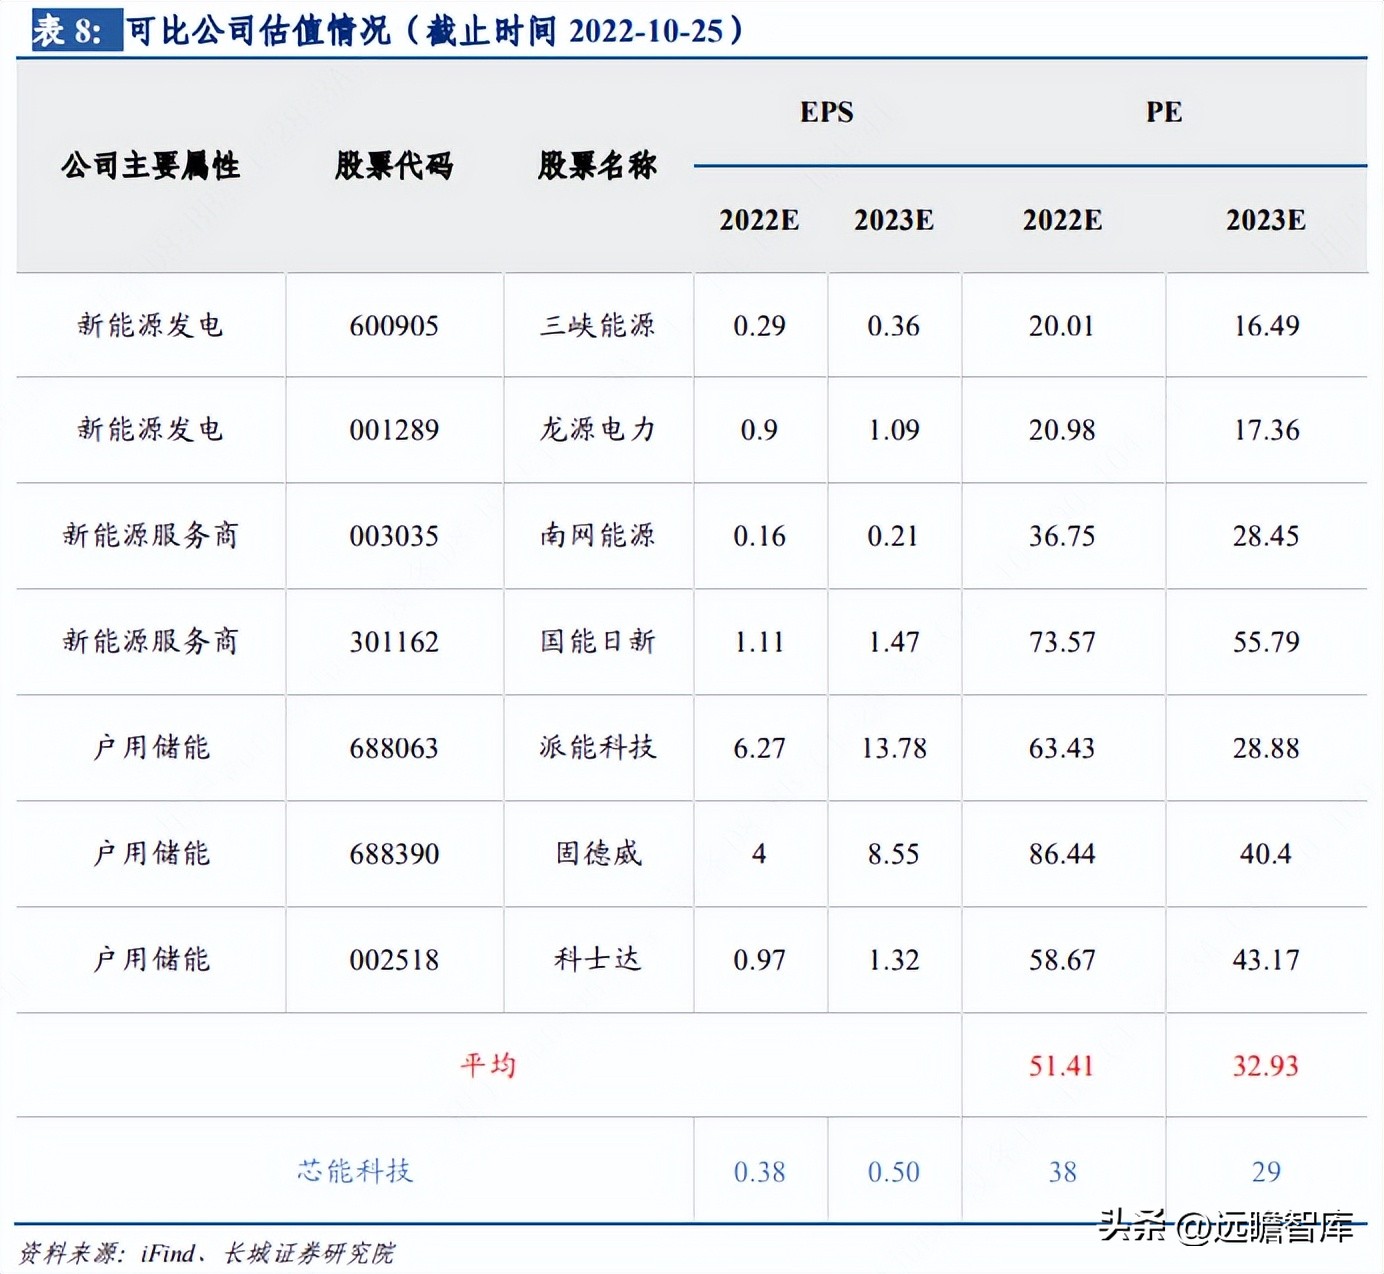Click stock code 003035
The image size is (1384, 1274).
(394, 536)
